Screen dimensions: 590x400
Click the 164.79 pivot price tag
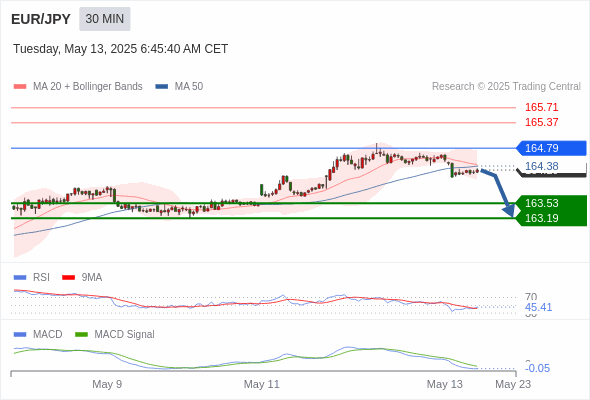(x=551, y=148)
